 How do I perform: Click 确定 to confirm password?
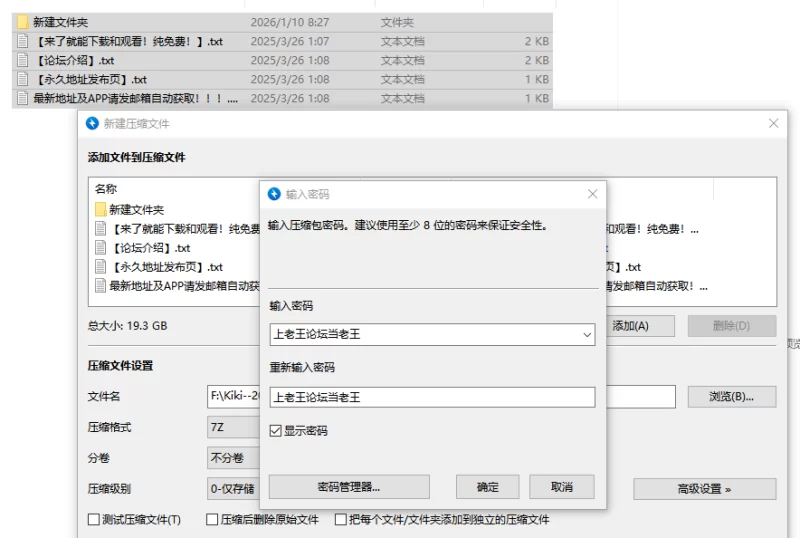point(488,487)
